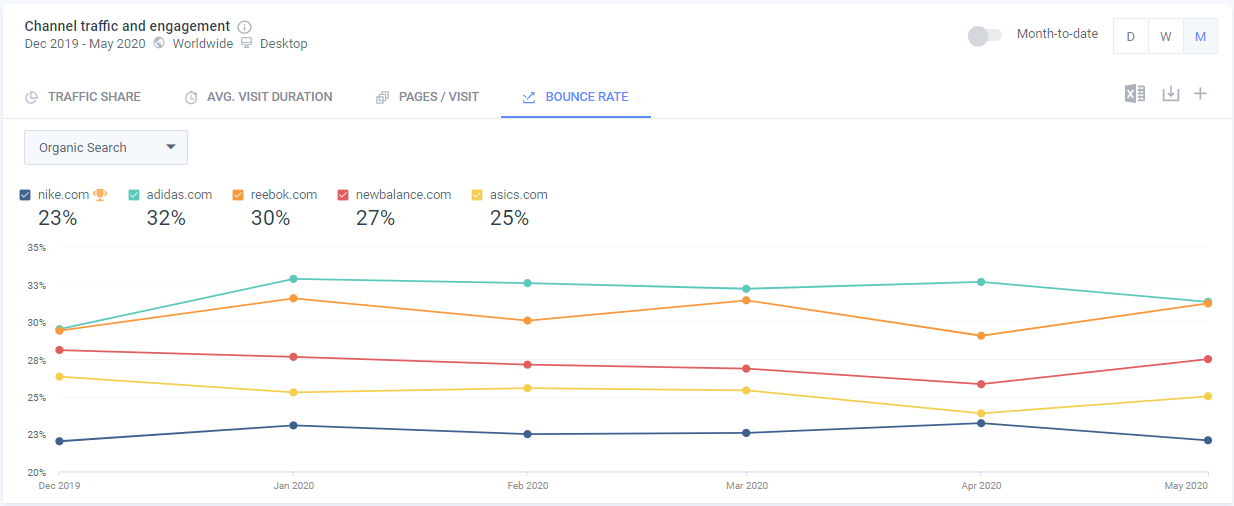Switch to the Avg. Visit Duration tab
The image size is (1234, 506).
pyautogui.click(x=258, y=97)
